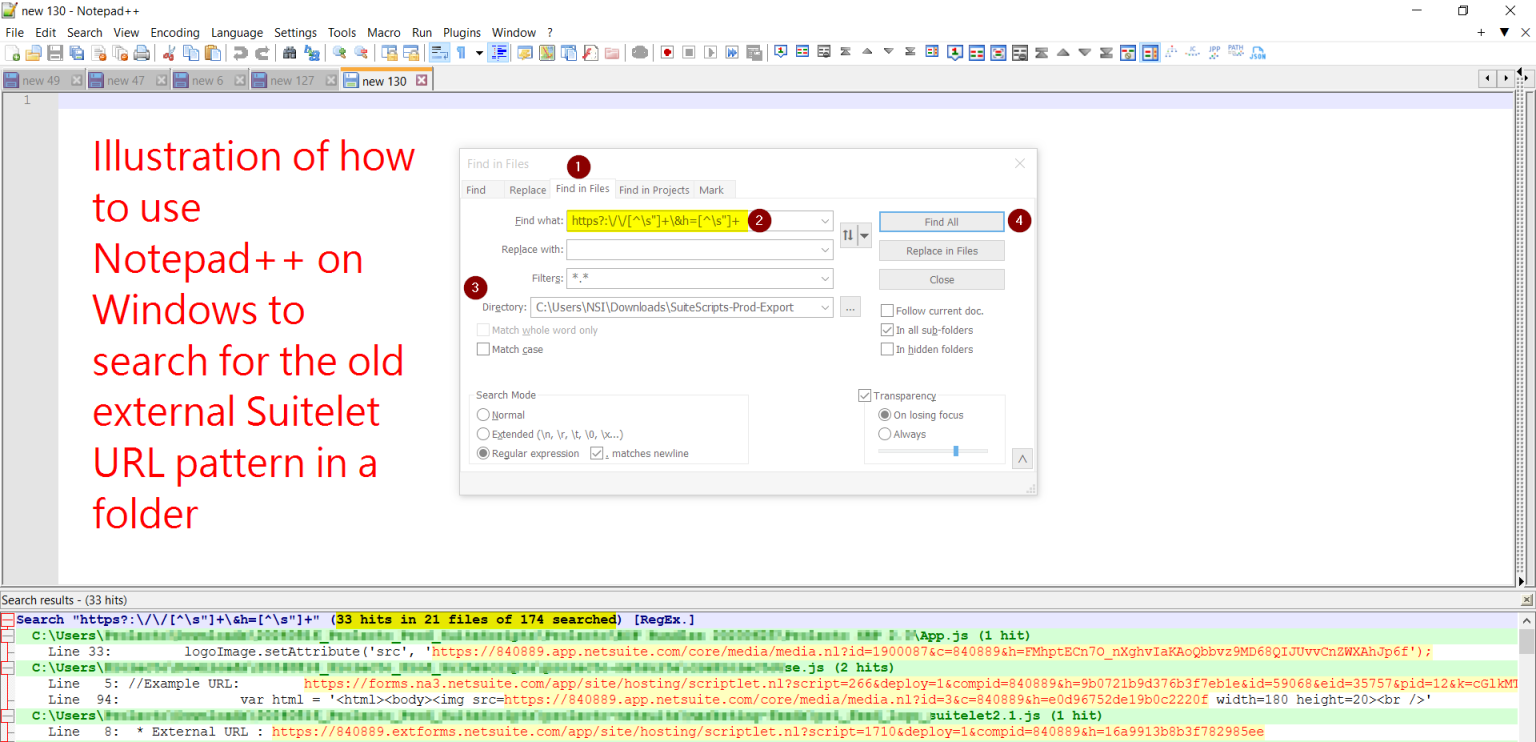
Task: Select the Zoom In tool on toolbar
Action: (x=339, y=52)
